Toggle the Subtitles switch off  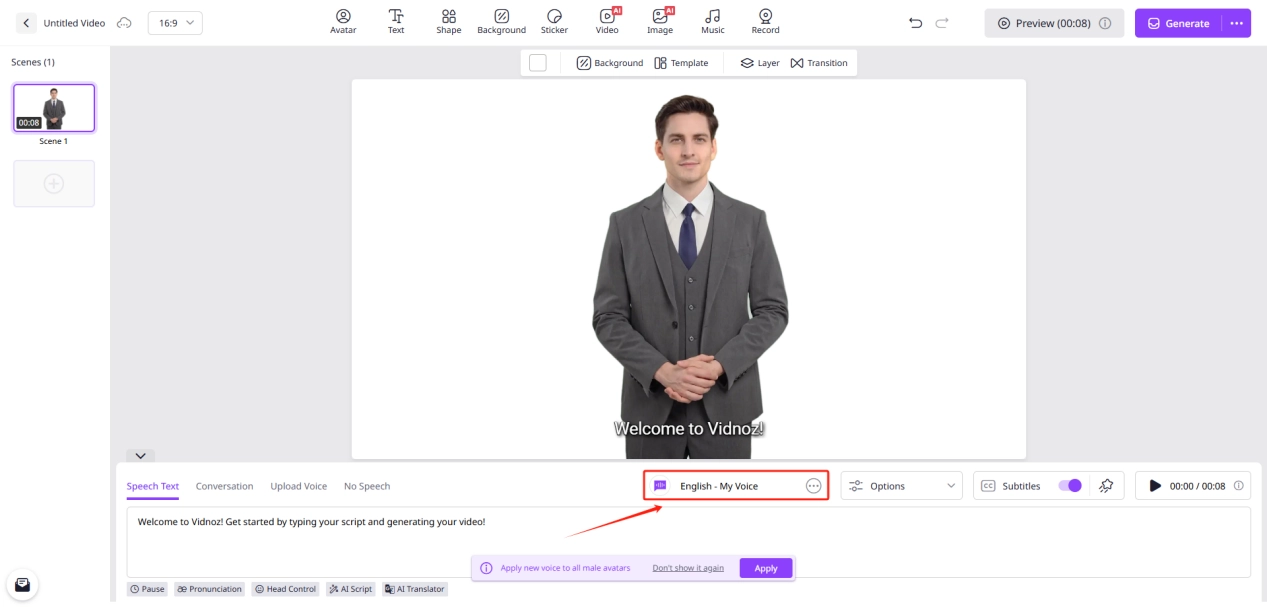click(1069, 486)
